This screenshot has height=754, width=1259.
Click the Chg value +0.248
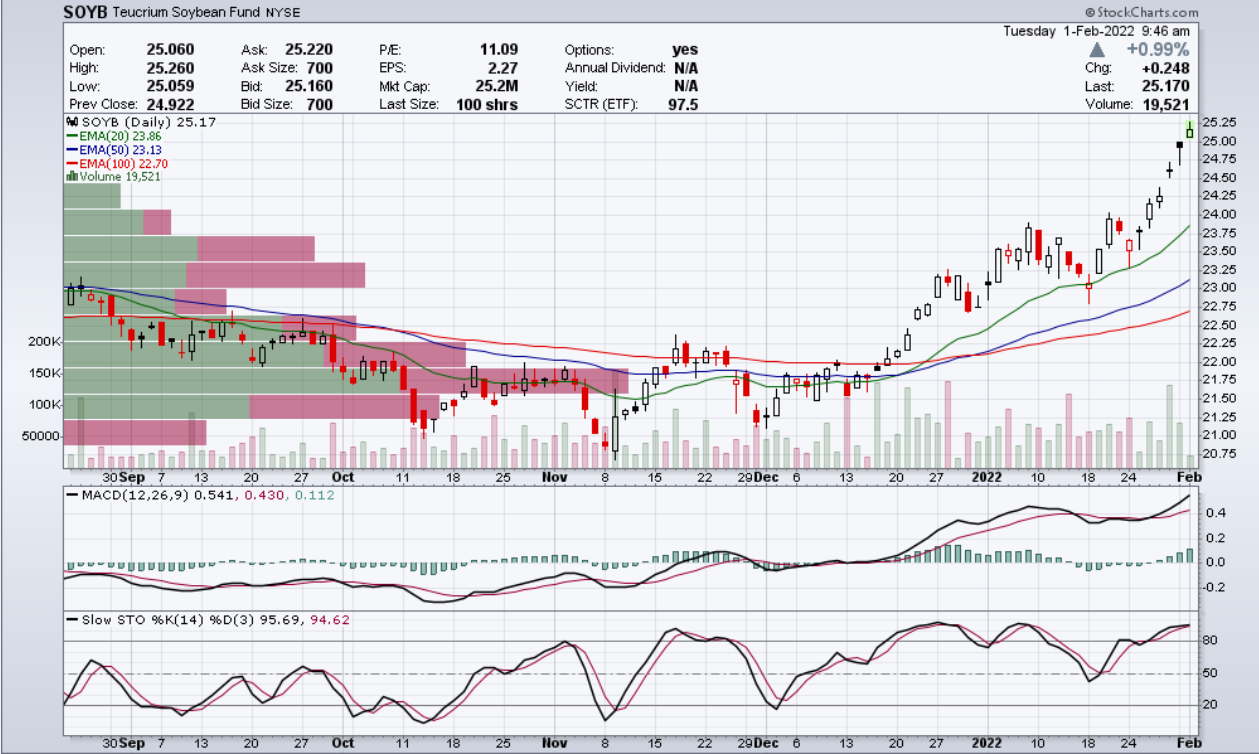[1168, 68]
